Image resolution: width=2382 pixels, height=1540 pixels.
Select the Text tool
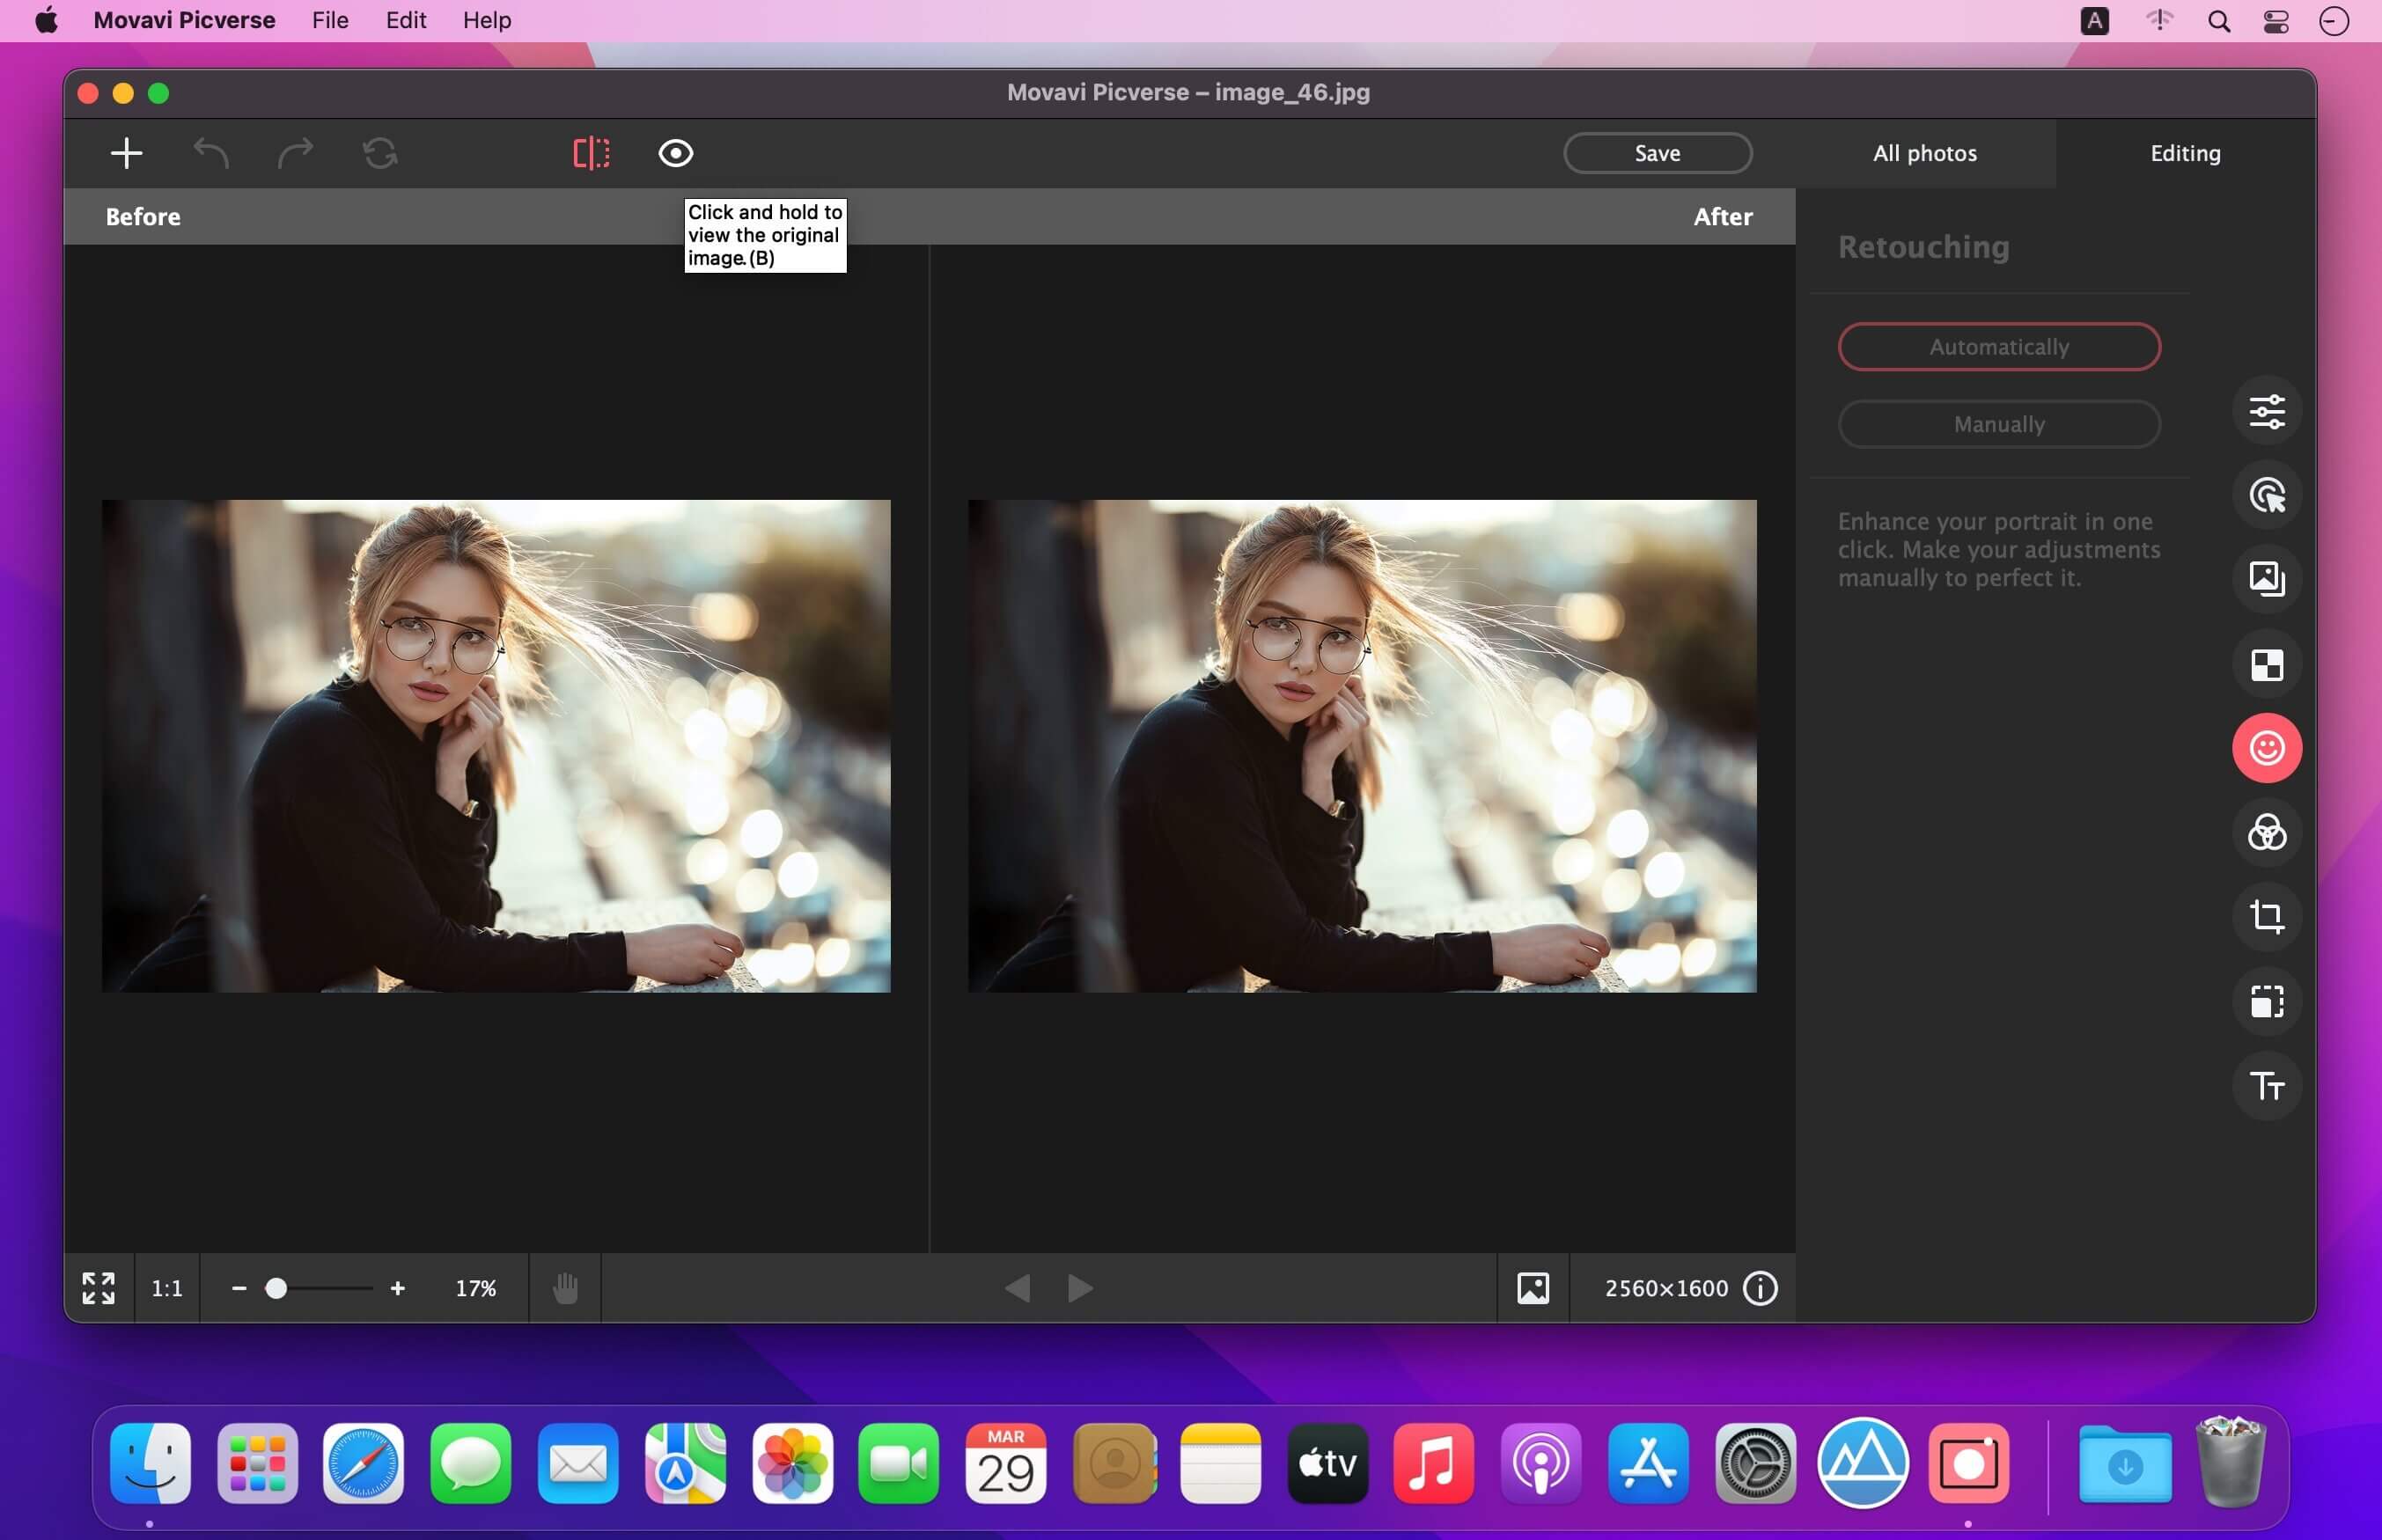[2266, 1086]
